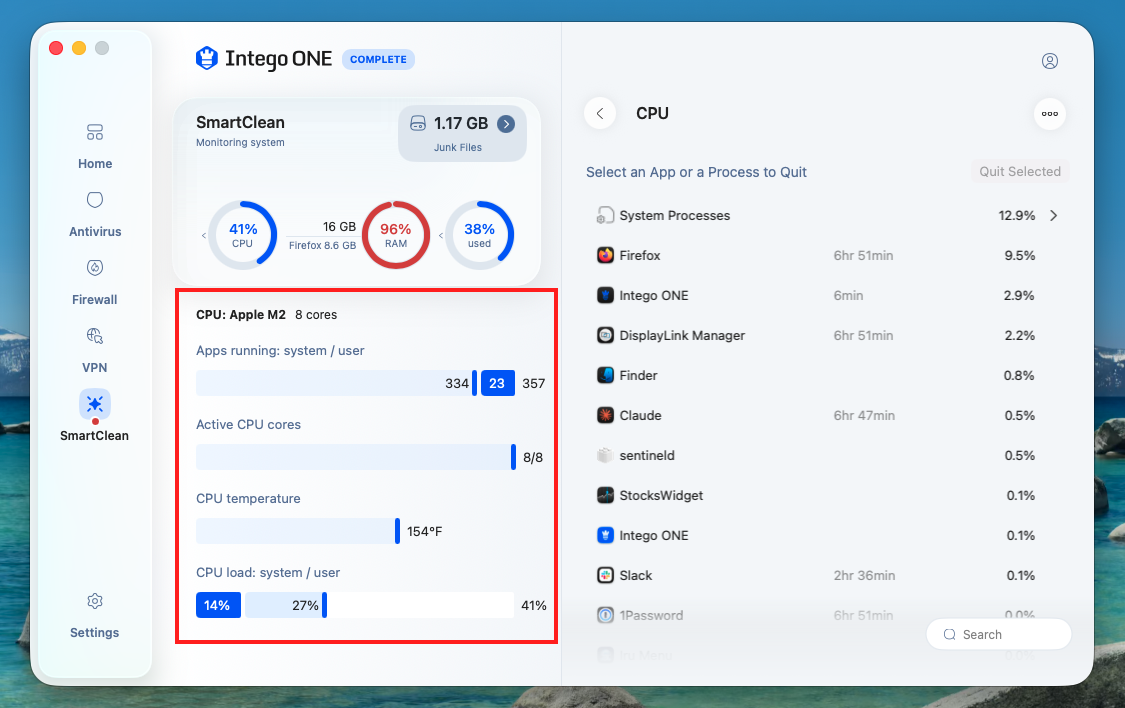Open the Antivirus shield section
The height and width of the screenshot is (708, 1125).
[x=95, y=214]
